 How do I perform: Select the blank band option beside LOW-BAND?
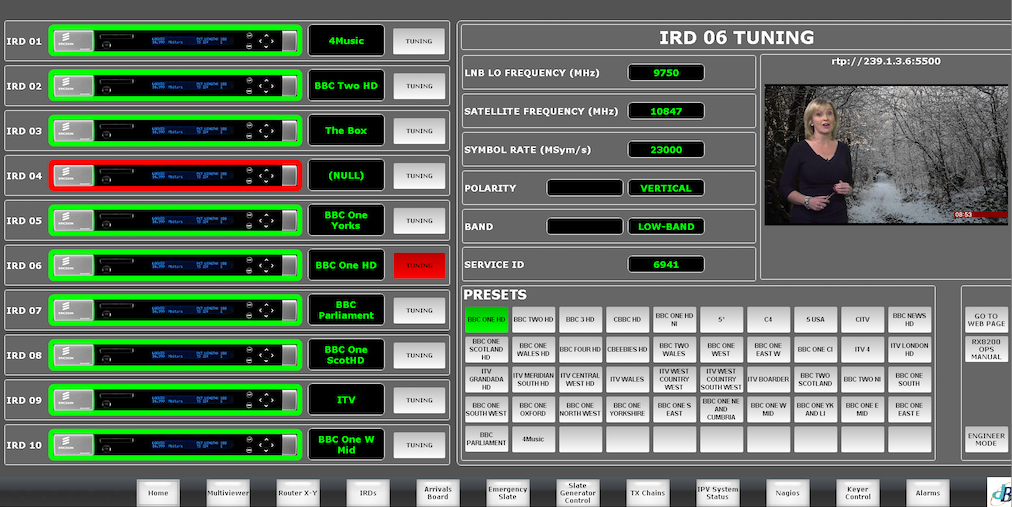(585, 226)
